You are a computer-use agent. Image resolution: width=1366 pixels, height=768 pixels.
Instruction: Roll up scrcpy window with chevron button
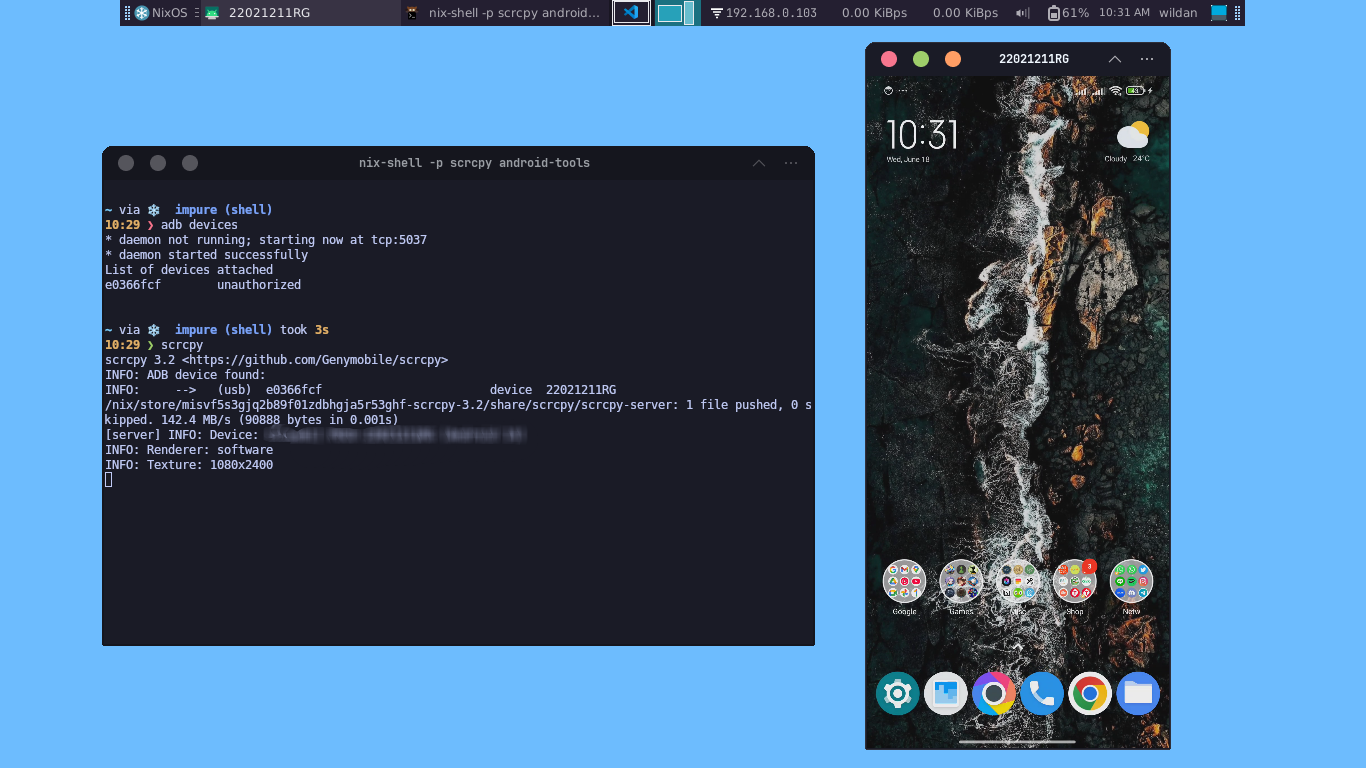tap(1115, 59)
